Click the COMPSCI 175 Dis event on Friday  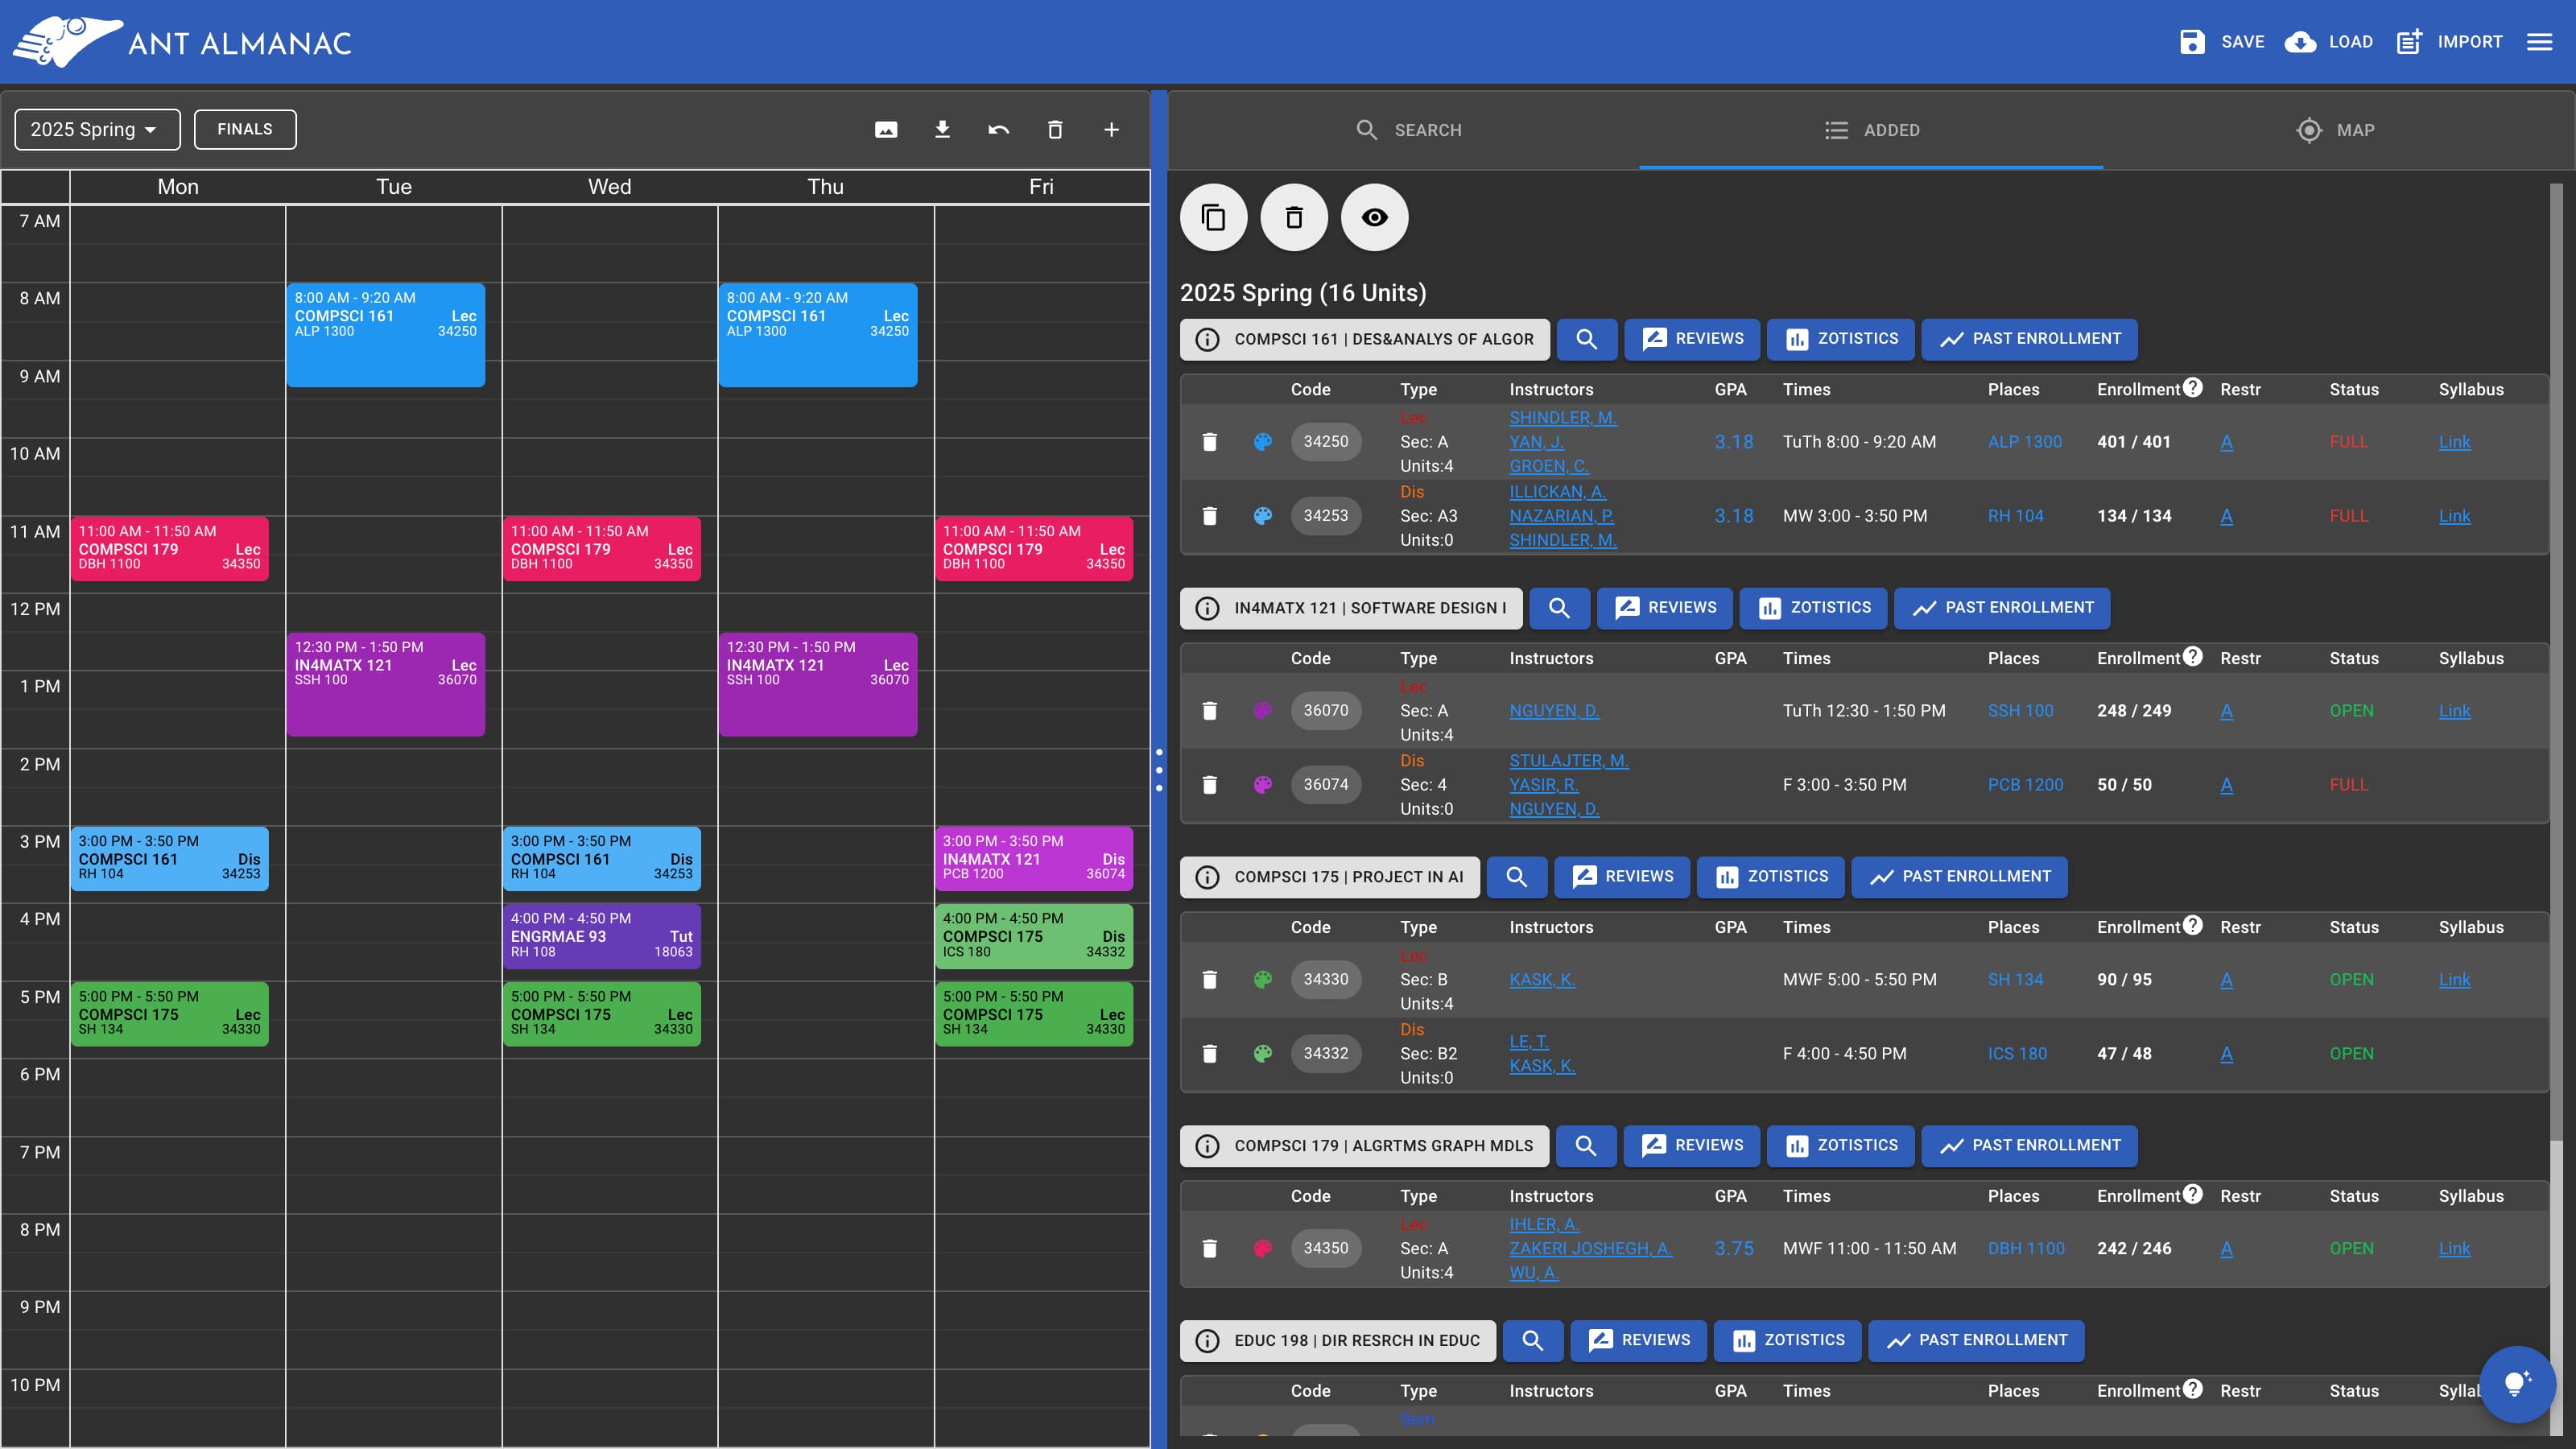(1033, 936)
